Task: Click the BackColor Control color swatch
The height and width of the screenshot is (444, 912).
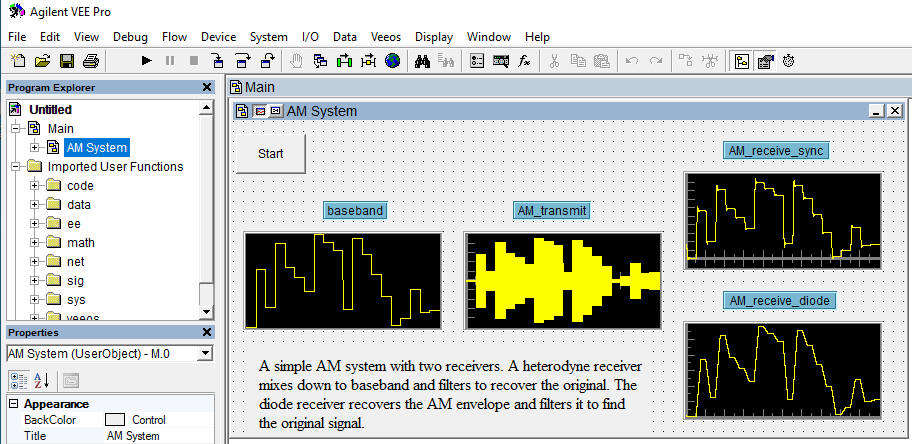Action: pyautogui.click(x=115, y=420)
